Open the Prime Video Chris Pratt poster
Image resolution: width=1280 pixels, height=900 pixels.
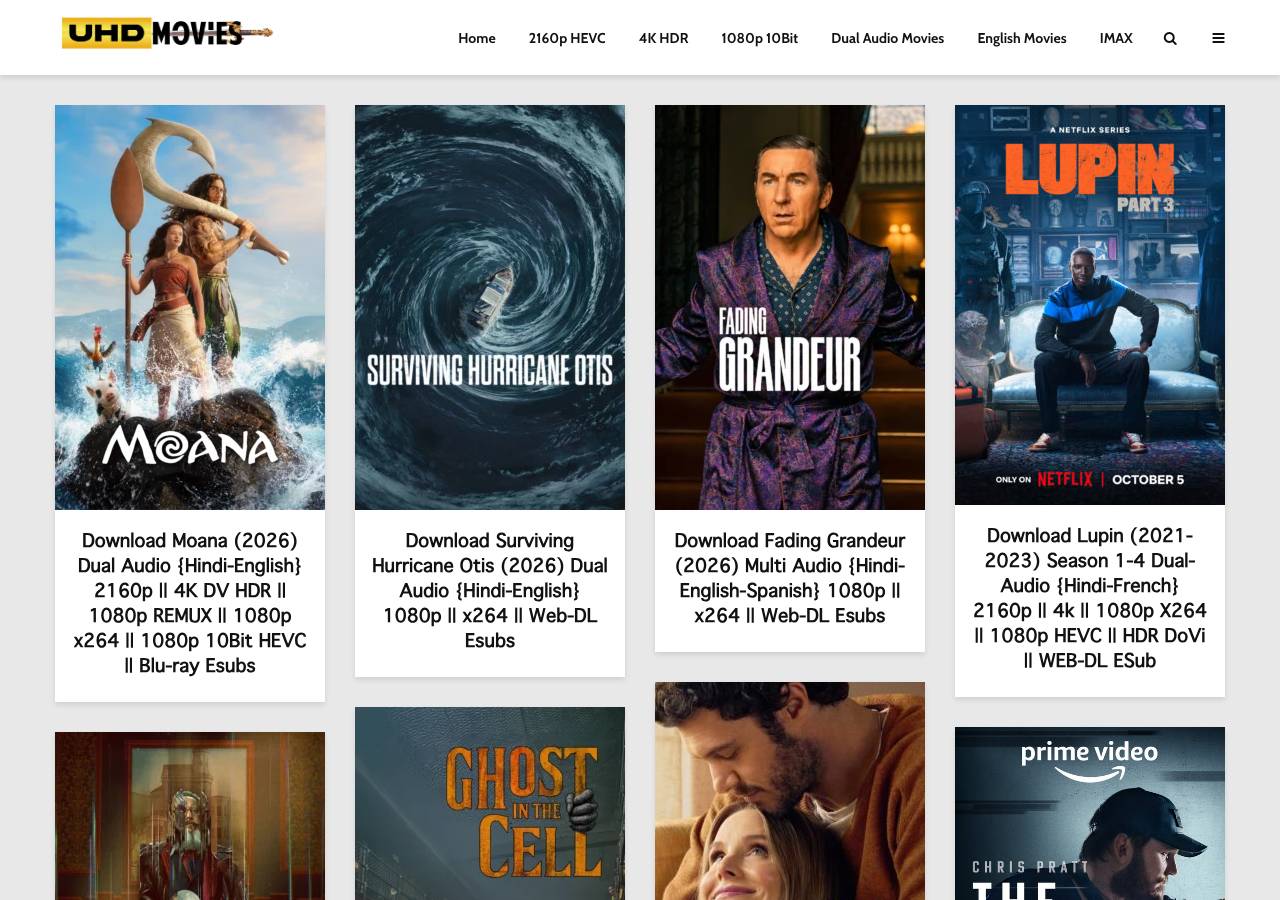point(1090,813)
